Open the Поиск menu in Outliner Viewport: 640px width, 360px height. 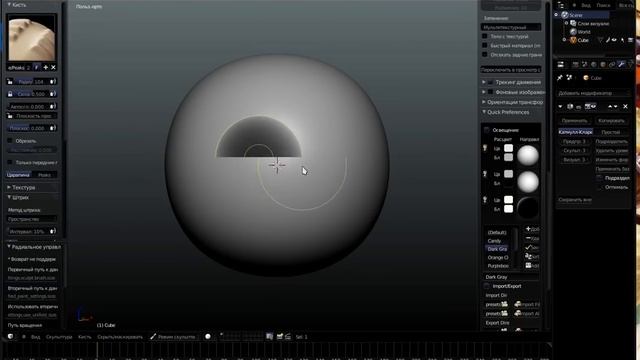[603, 5]
